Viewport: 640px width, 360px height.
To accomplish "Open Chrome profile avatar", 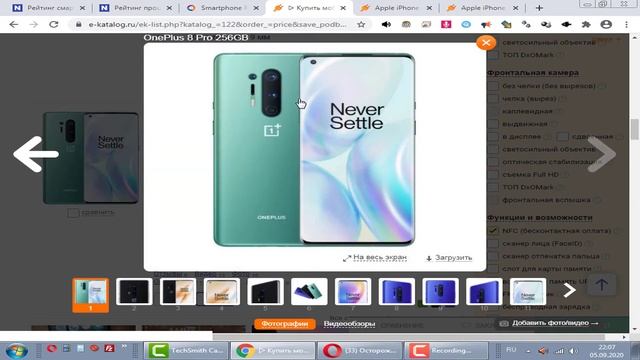I will tap(606, 24).
